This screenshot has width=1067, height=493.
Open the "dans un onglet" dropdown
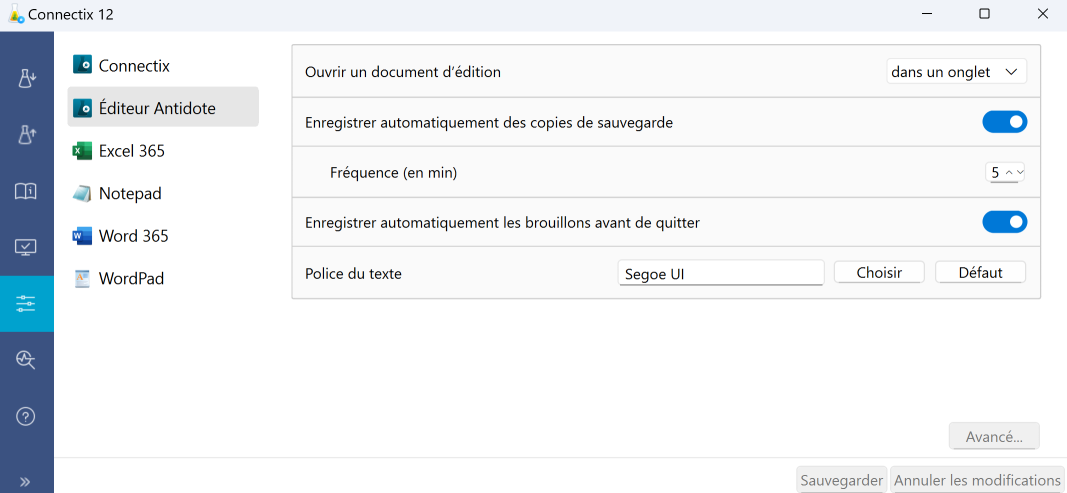[x=956, y=72]
